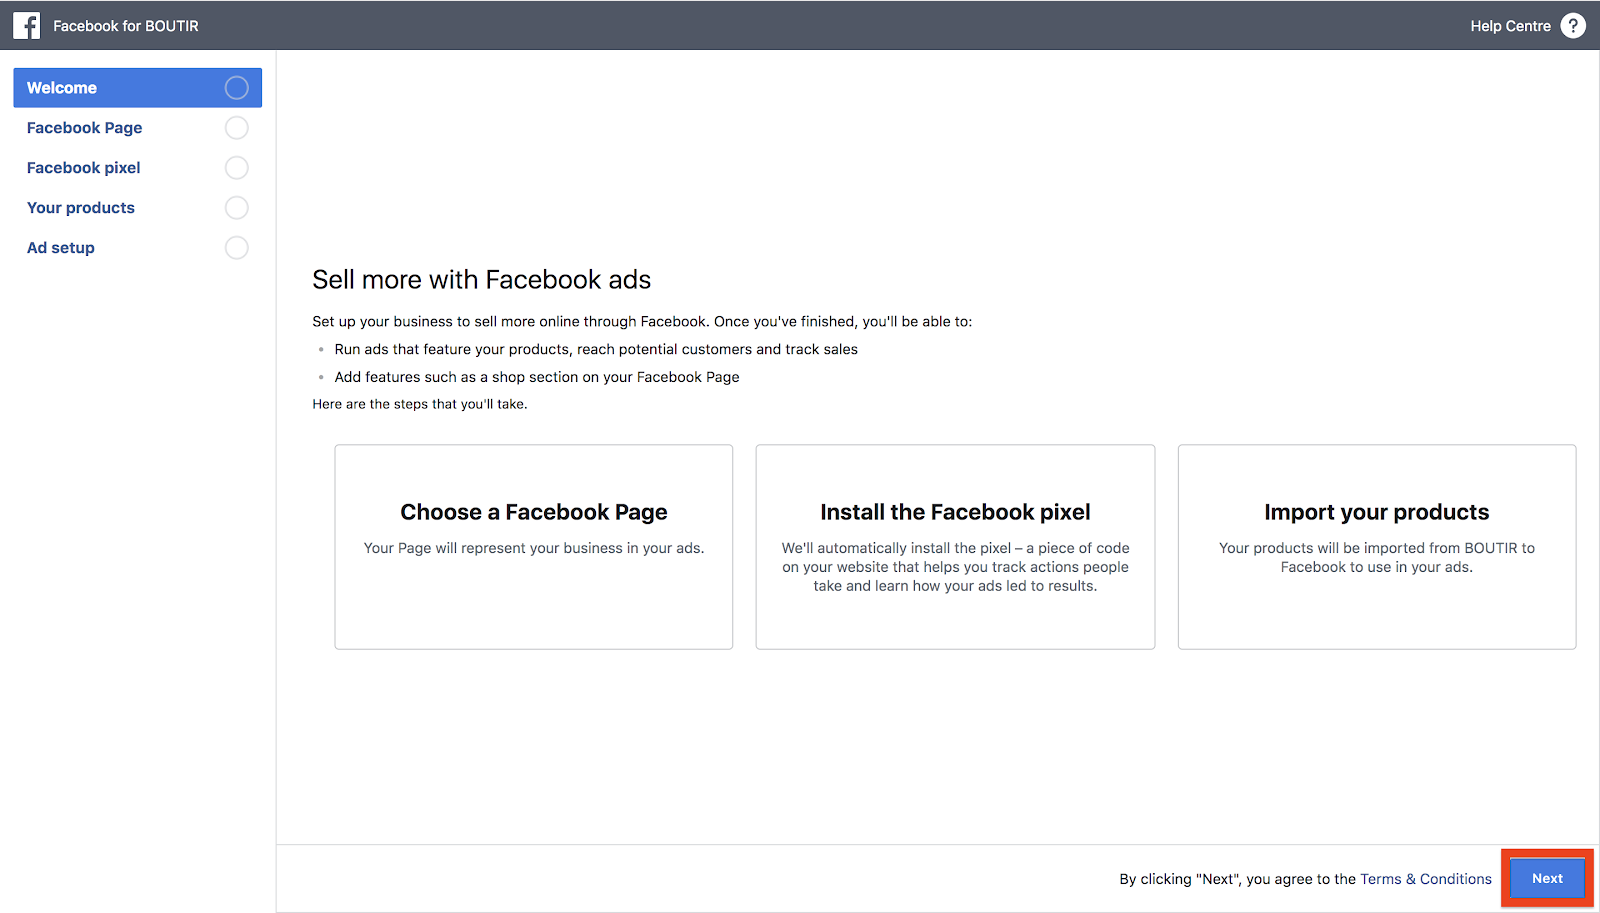The width and height of the screenshot is (1600, 913).
Task: Click the 'Facebook for BOUTIR' header title
Action: tap(126, 26)
